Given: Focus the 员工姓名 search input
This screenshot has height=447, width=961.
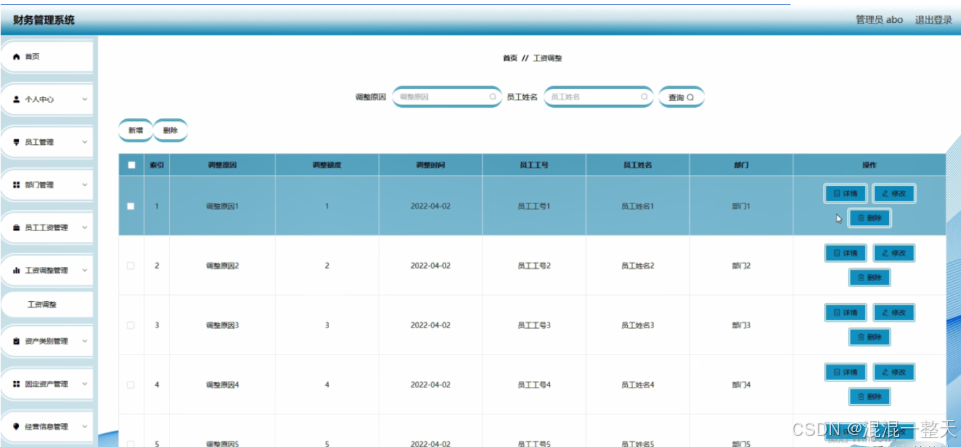Looking at the screenshot, I should point(598,97).
